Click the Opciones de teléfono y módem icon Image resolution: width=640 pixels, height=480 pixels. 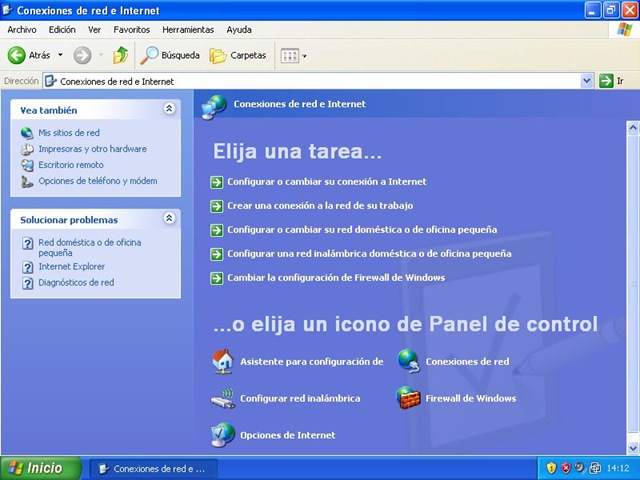pos(27,181)
